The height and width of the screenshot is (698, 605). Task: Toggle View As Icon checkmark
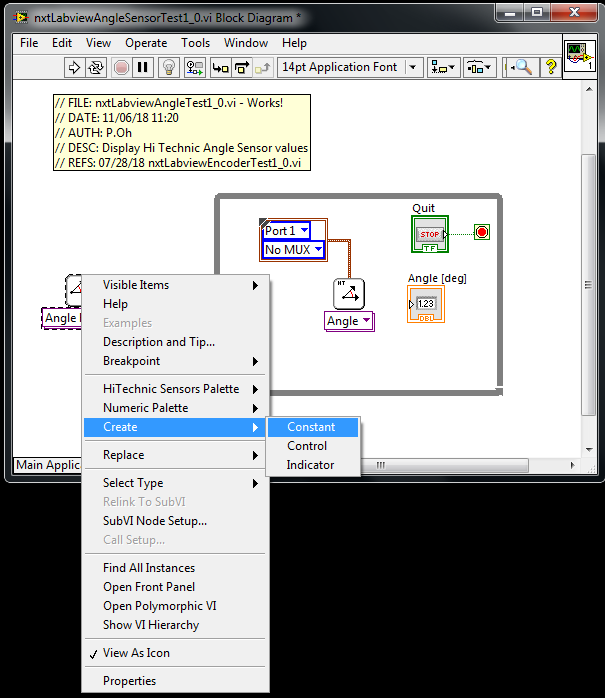coord(176,653)
